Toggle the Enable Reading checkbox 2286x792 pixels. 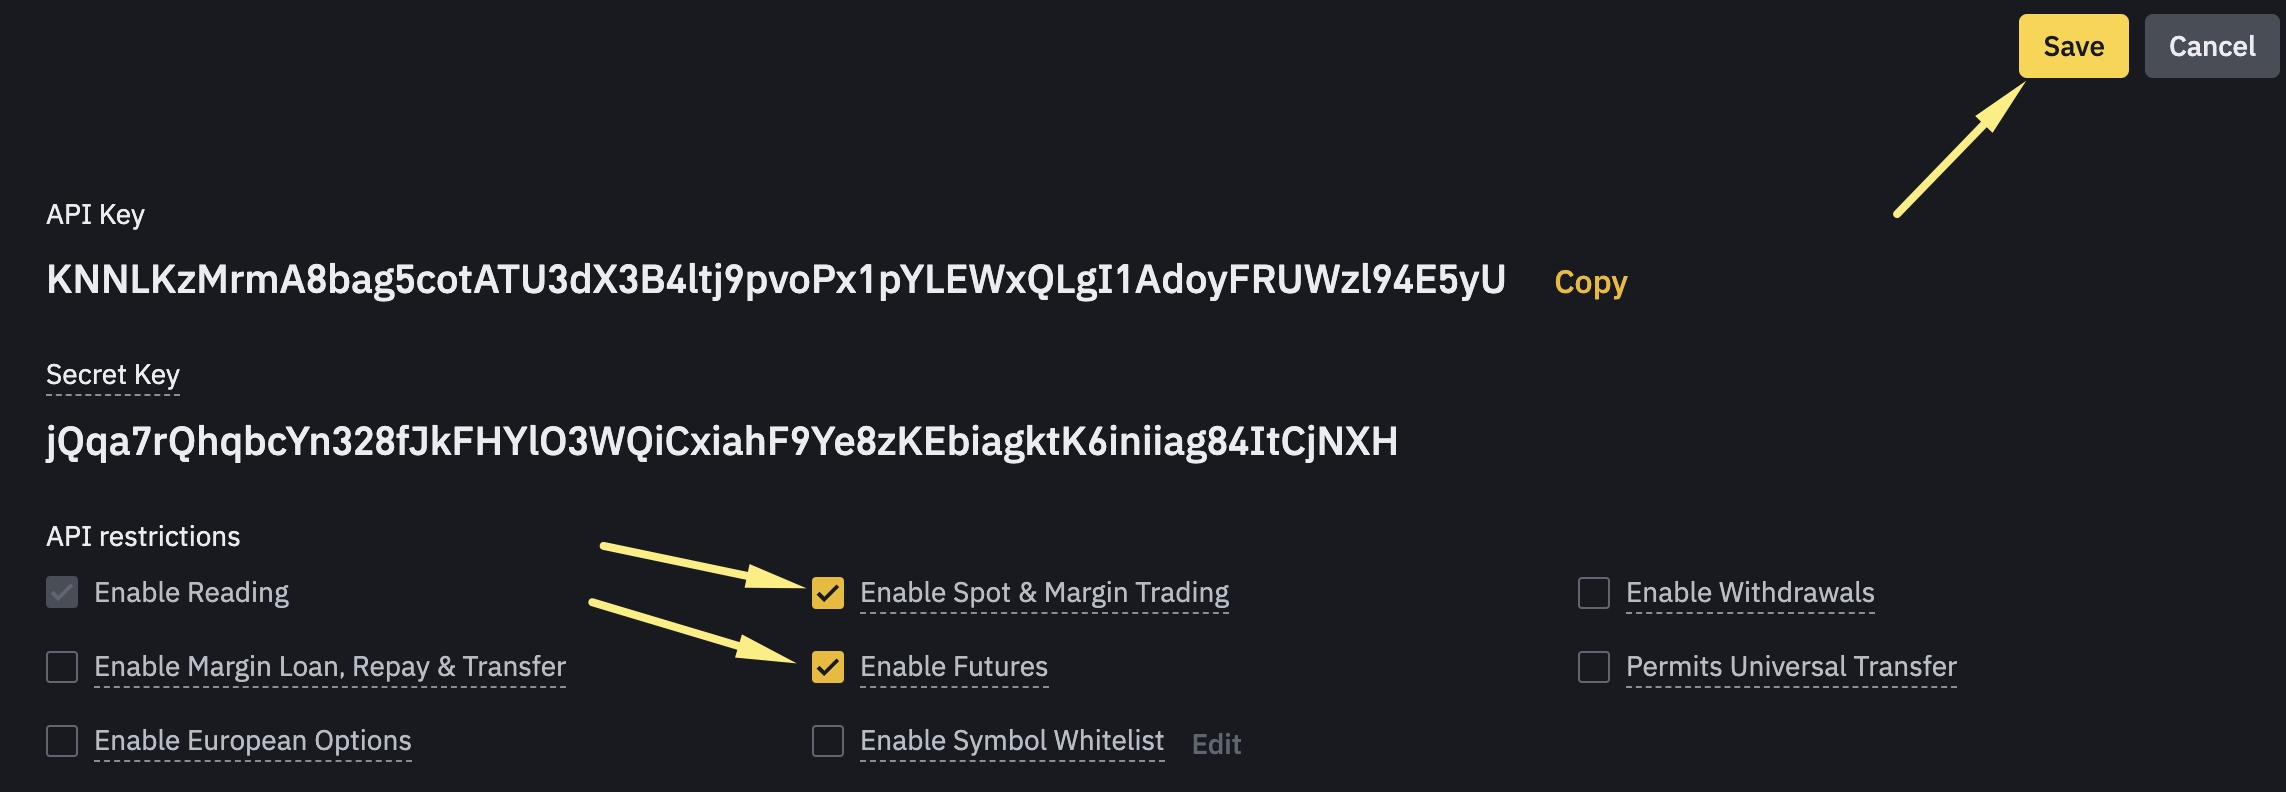[x=62, y=593]
